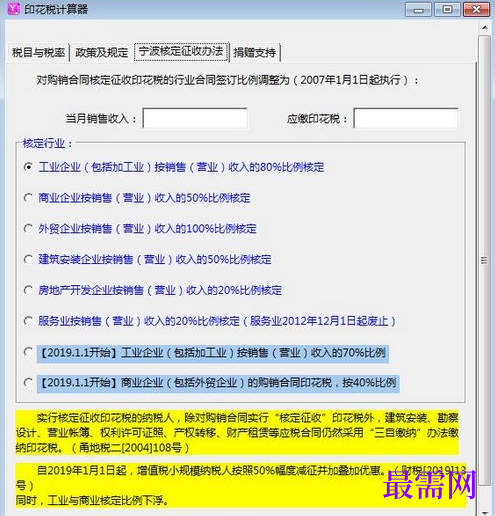Viewport: 495px width, 516px height.
Task: Minimize the 印花税计算器 window
Action: (x=418, y=10)
